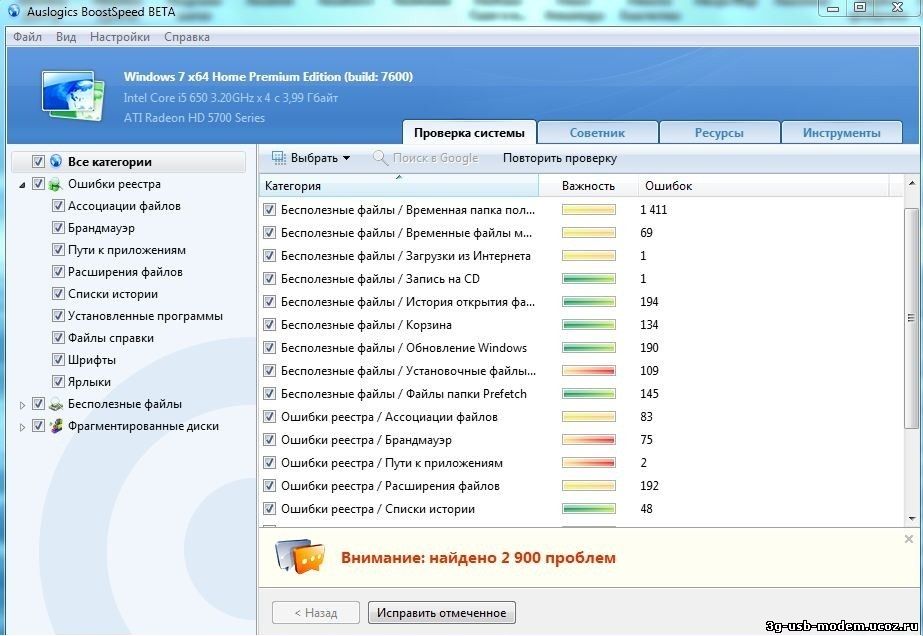The width and height of the screenshot is (923, 636).
Task: Uncheck Ассоциации файлов in the left tree
Action: 58,206
